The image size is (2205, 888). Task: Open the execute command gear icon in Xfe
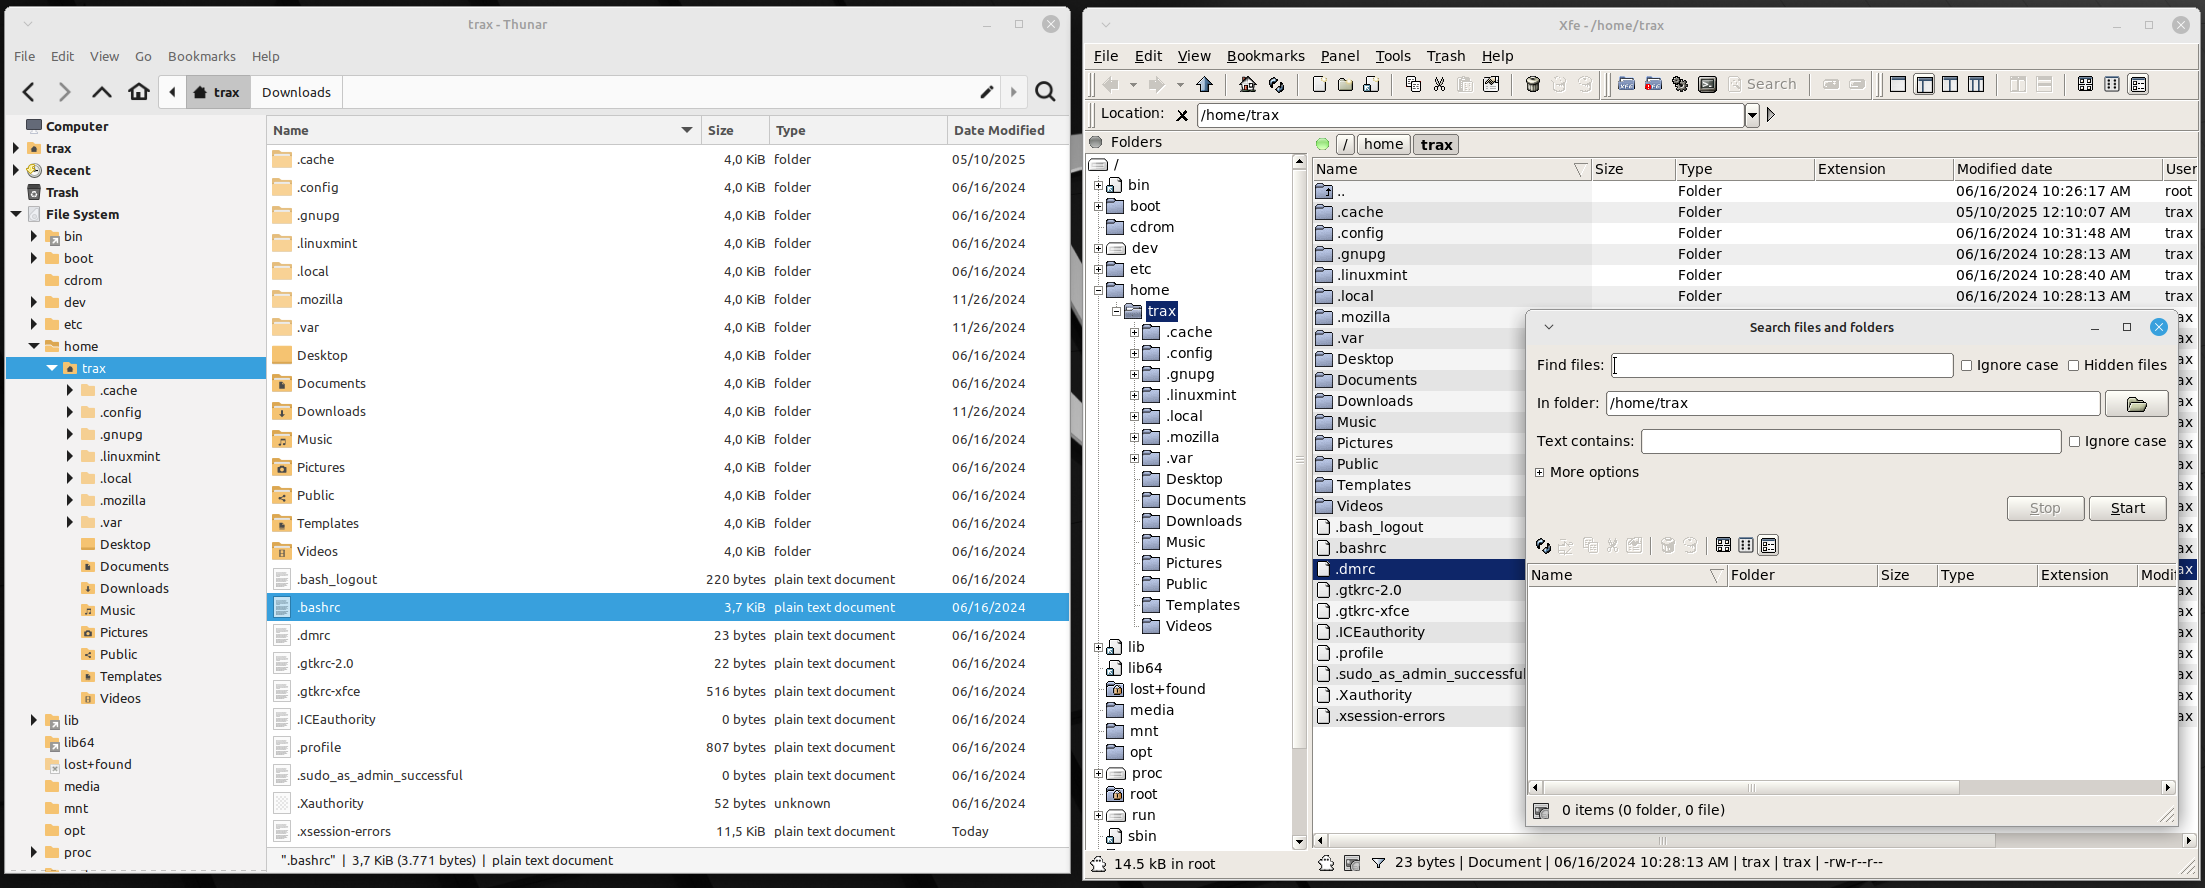tap(1680, 85)
